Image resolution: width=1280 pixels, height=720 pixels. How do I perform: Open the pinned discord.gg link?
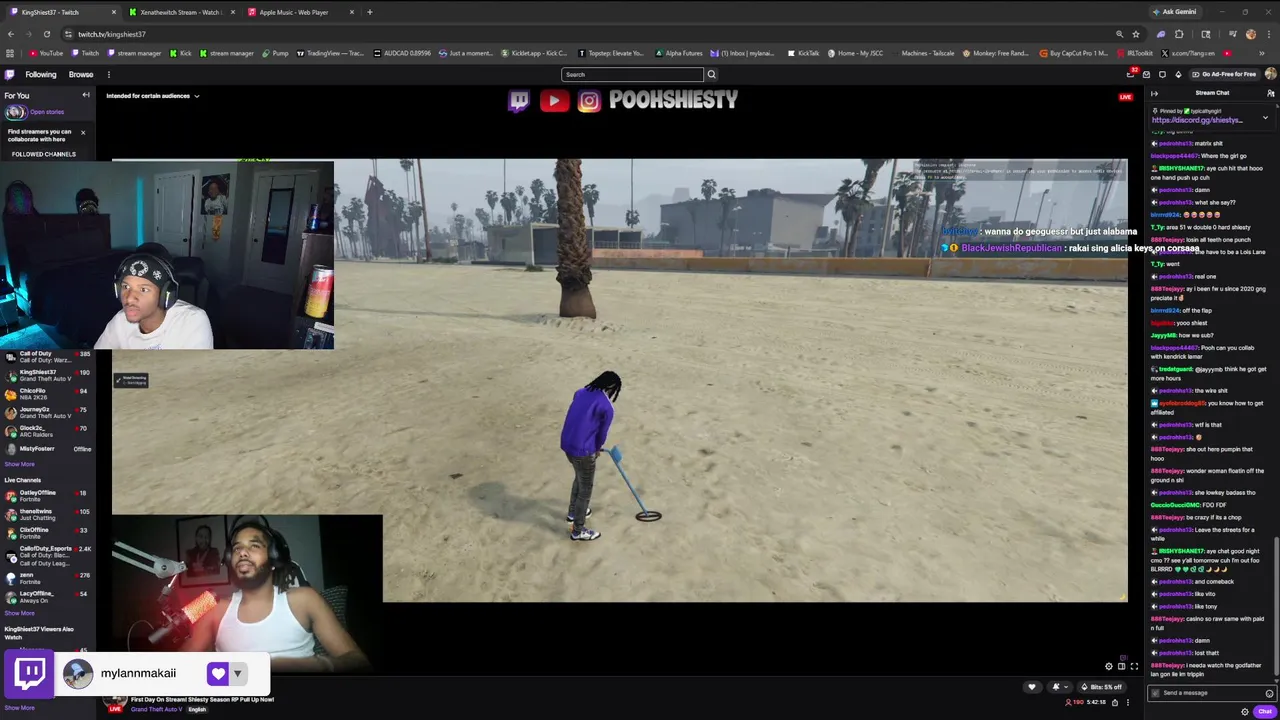[1197, 120]
